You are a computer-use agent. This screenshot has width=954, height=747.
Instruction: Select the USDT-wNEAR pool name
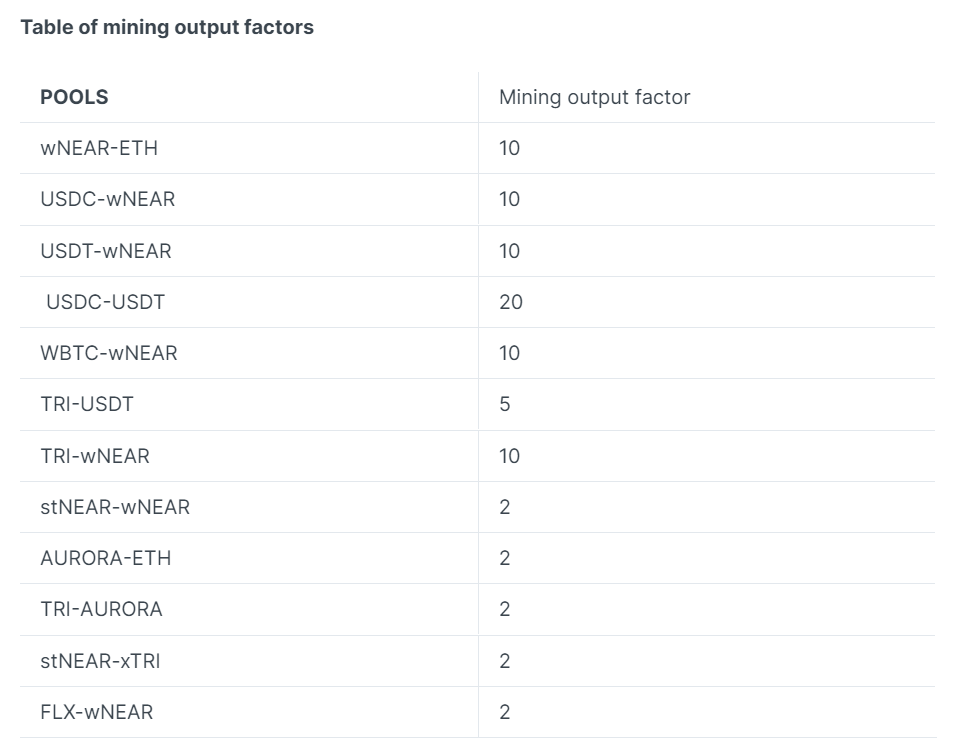tap(106, 251)
